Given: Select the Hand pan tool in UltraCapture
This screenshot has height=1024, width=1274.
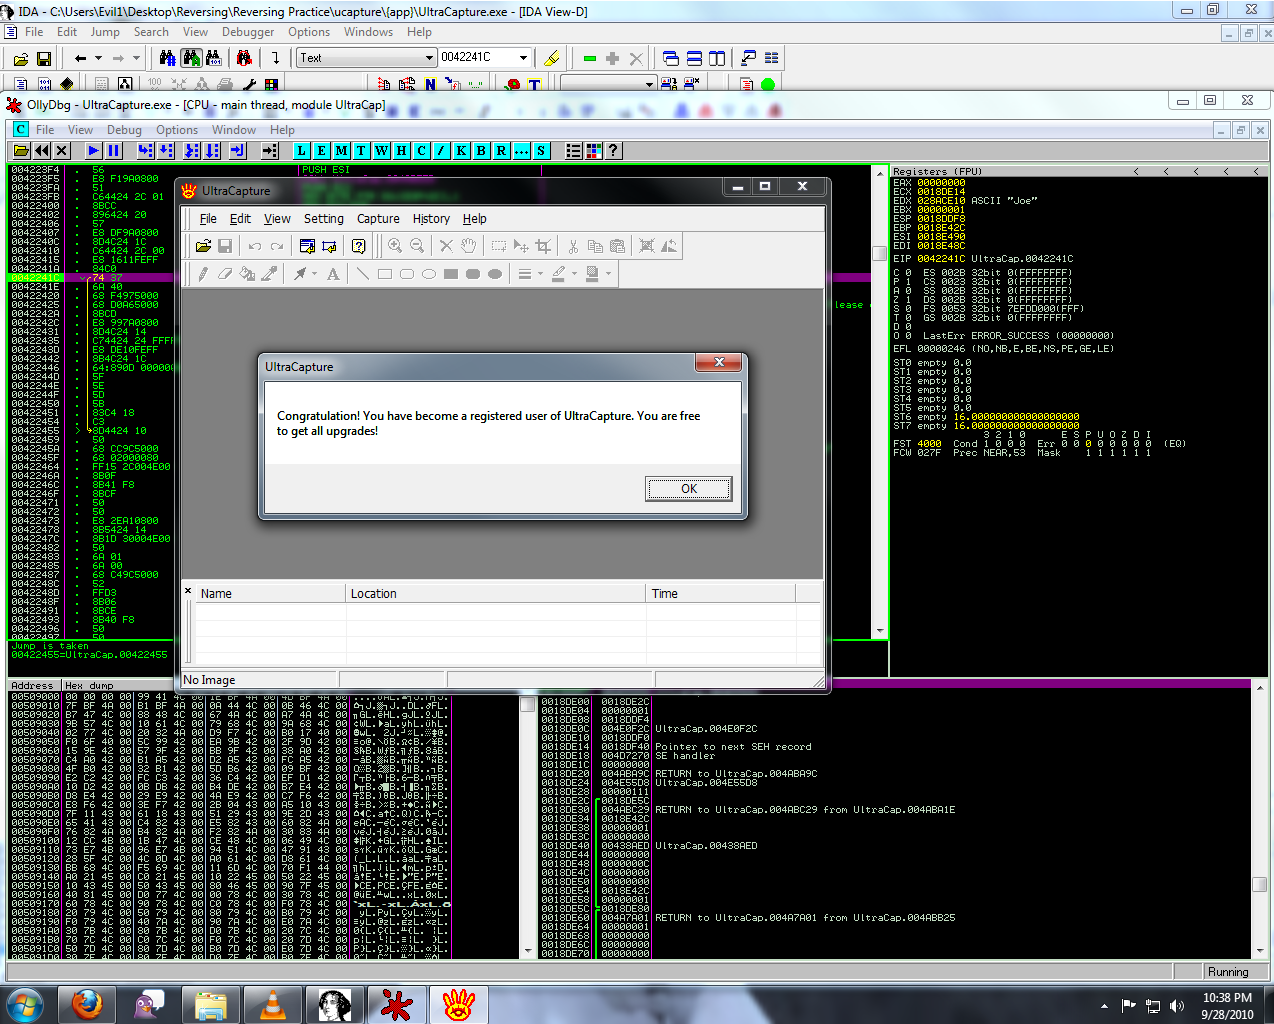Looking at the screenshot, I should coord(468,246).
